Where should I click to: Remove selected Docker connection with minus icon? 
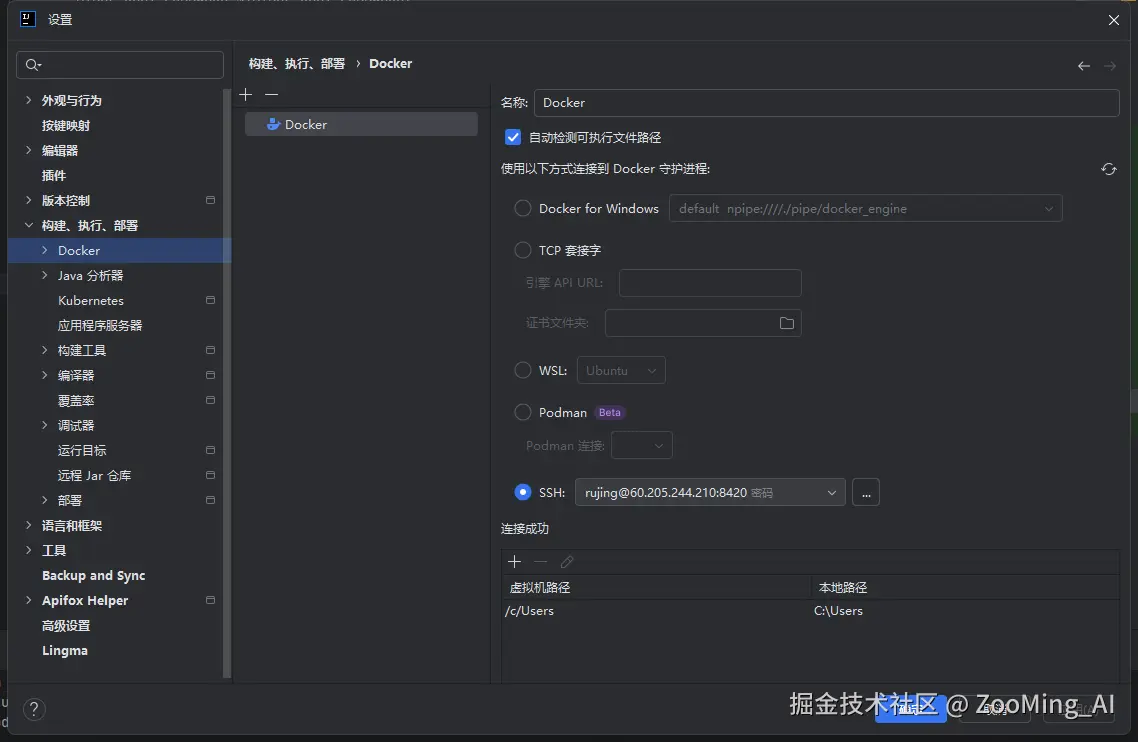click(x=271, y=94)
